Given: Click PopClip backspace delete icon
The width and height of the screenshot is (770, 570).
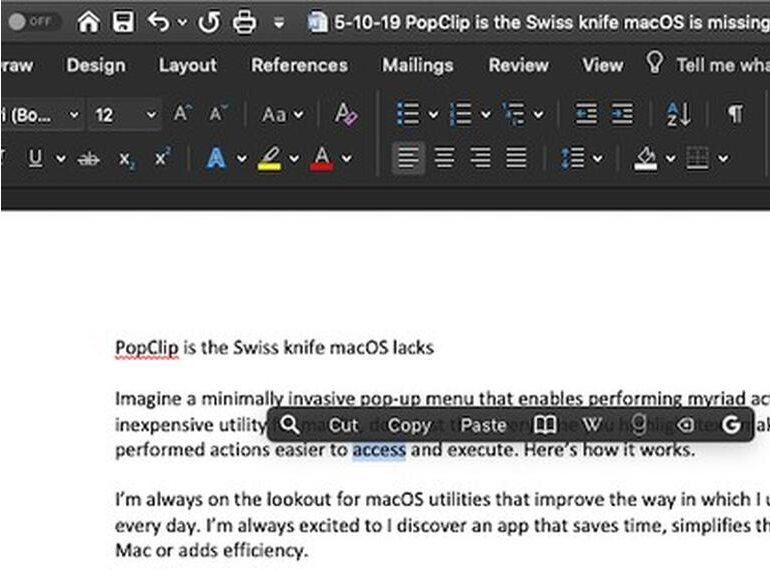Looking at the screenshot, I should (686, 425).
